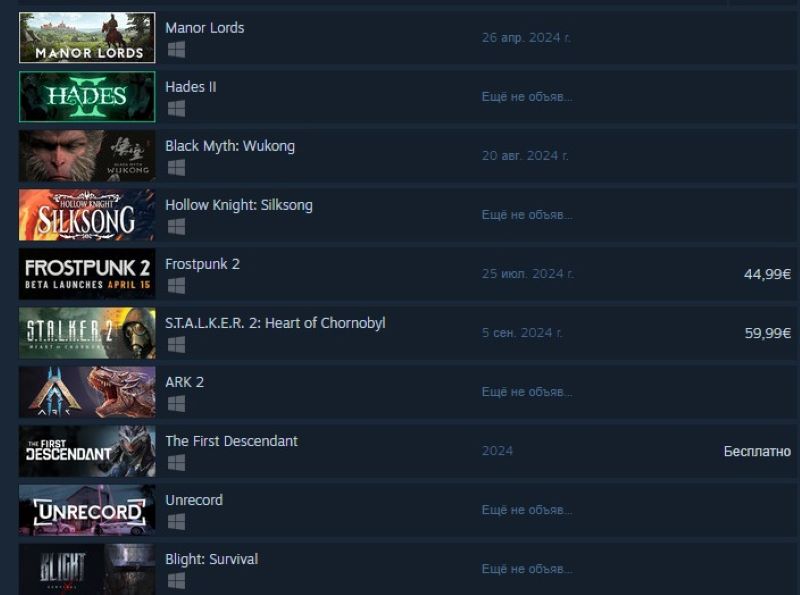800x595 pixels.
Task: Click the Бесплатно label for The First Descendant
Action: pyautogui.click(x=757, y=451)
